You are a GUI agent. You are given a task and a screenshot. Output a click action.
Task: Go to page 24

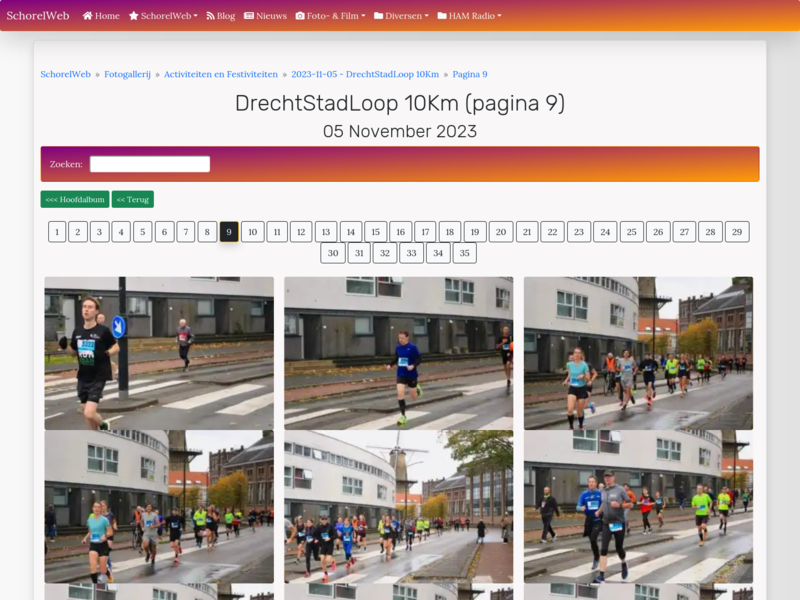tap(605, 232)
